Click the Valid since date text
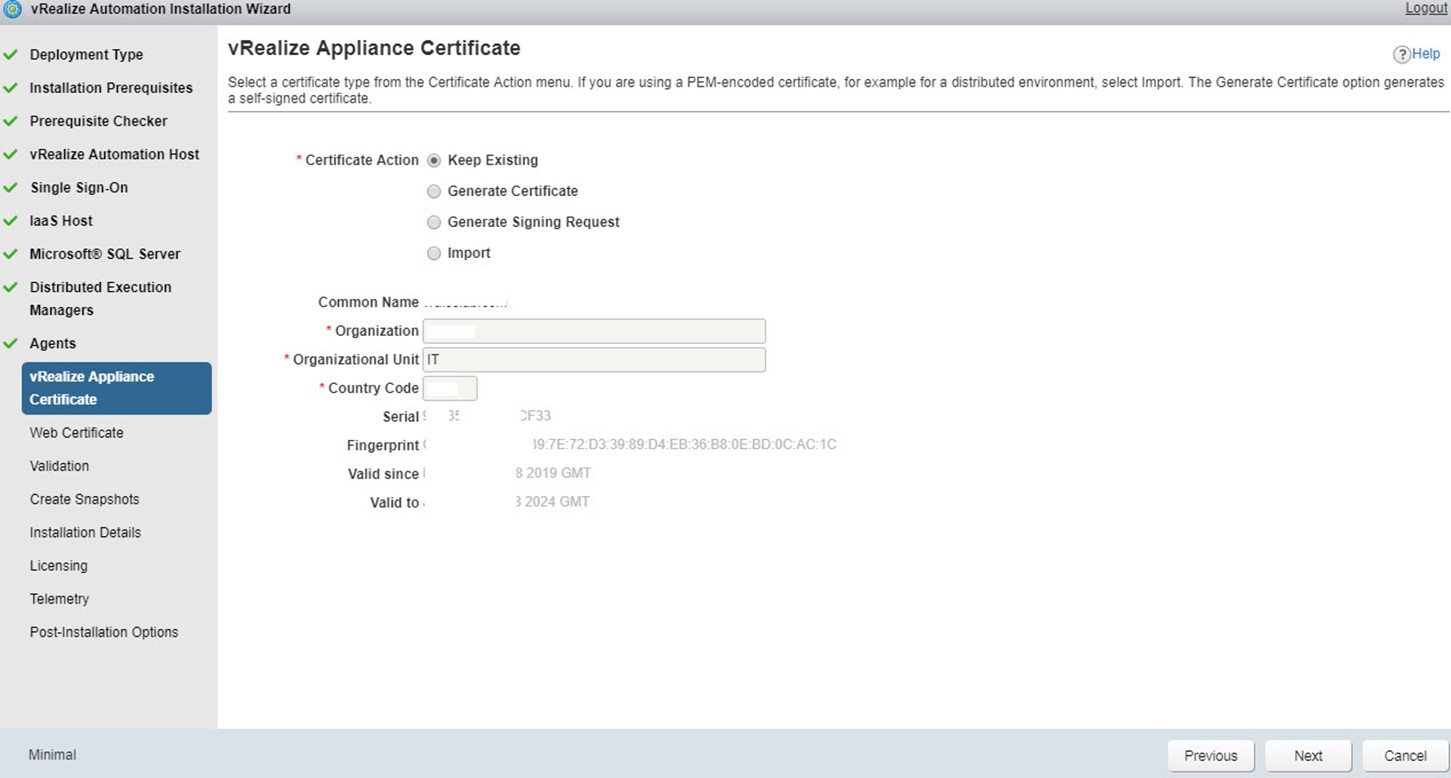 coord(507,473)
